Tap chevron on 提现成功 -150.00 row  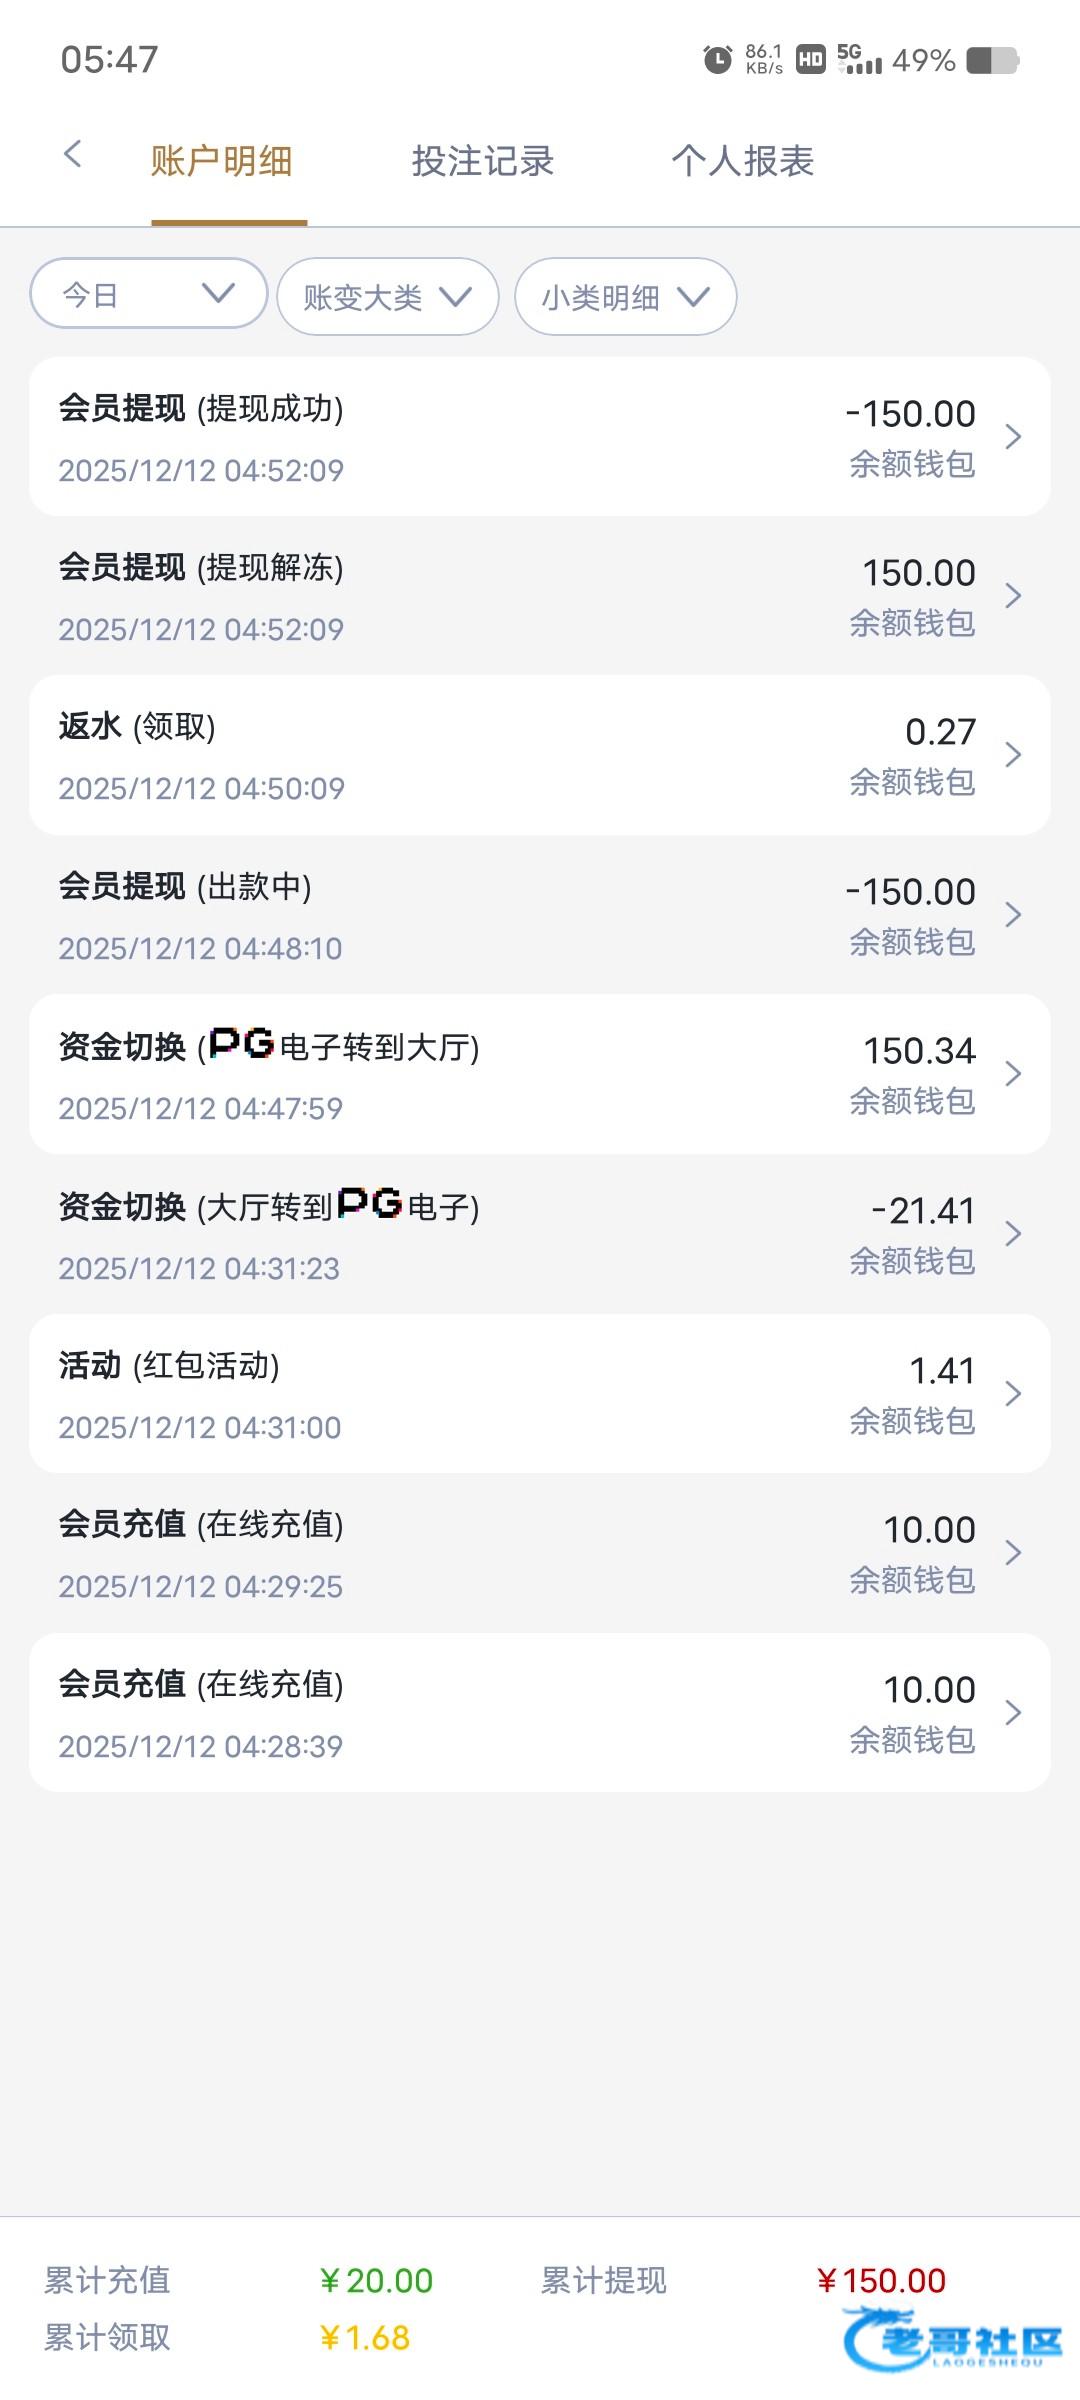pos(1013,437)
